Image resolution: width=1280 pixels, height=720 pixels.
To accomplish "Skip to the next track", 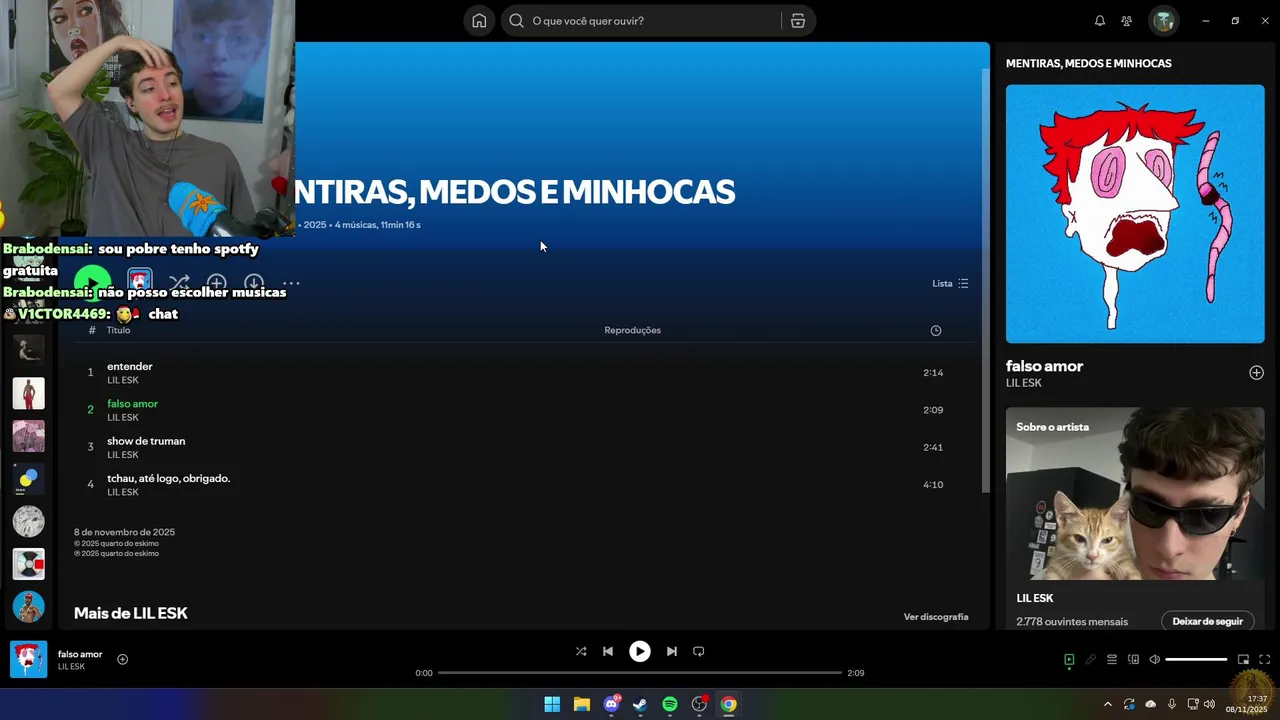I will tap(671, 651).
